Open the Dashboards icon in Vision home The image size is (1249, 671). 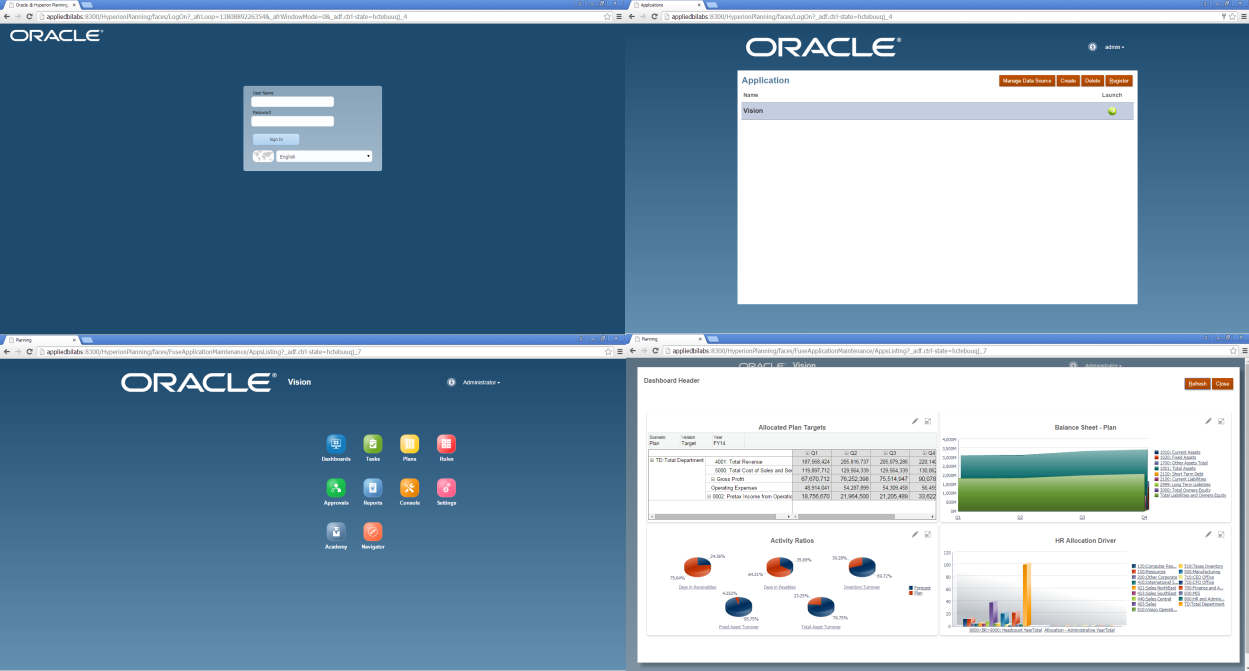(x=335, y=444)
